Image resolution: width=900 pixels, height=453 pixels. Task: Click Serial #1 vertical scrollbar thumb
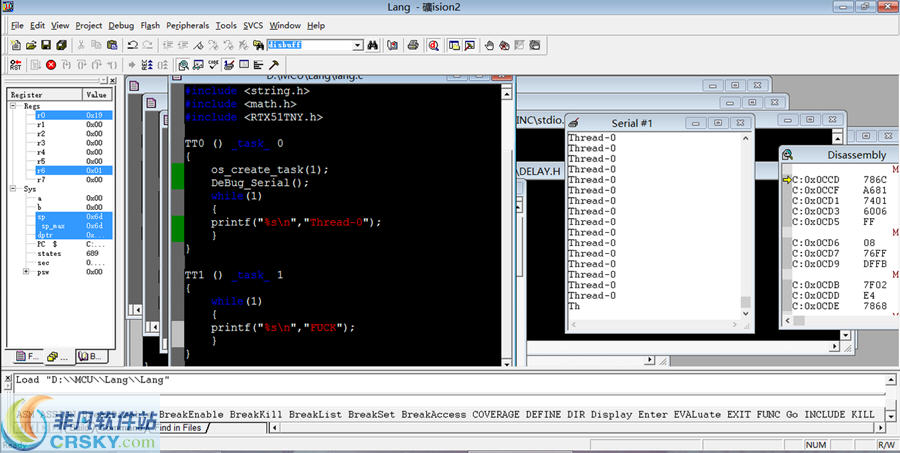coord(745,302)
